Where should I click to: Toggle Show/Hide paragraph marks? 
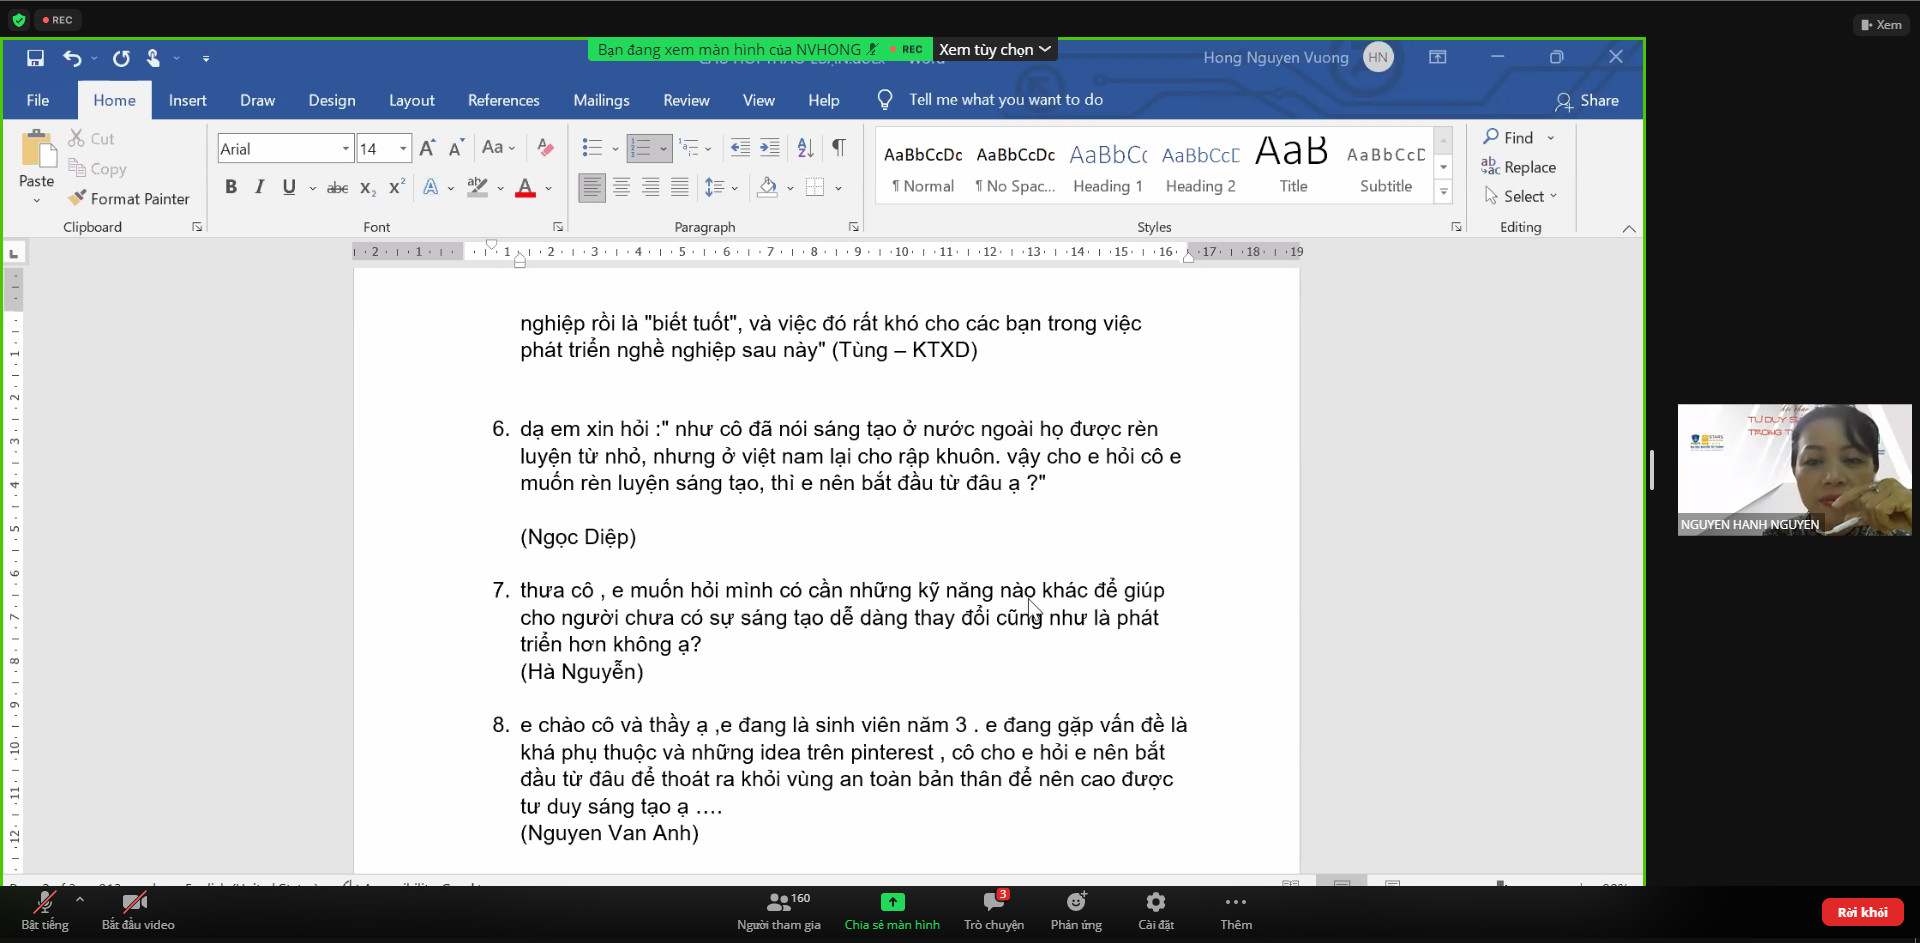[839, 148]
